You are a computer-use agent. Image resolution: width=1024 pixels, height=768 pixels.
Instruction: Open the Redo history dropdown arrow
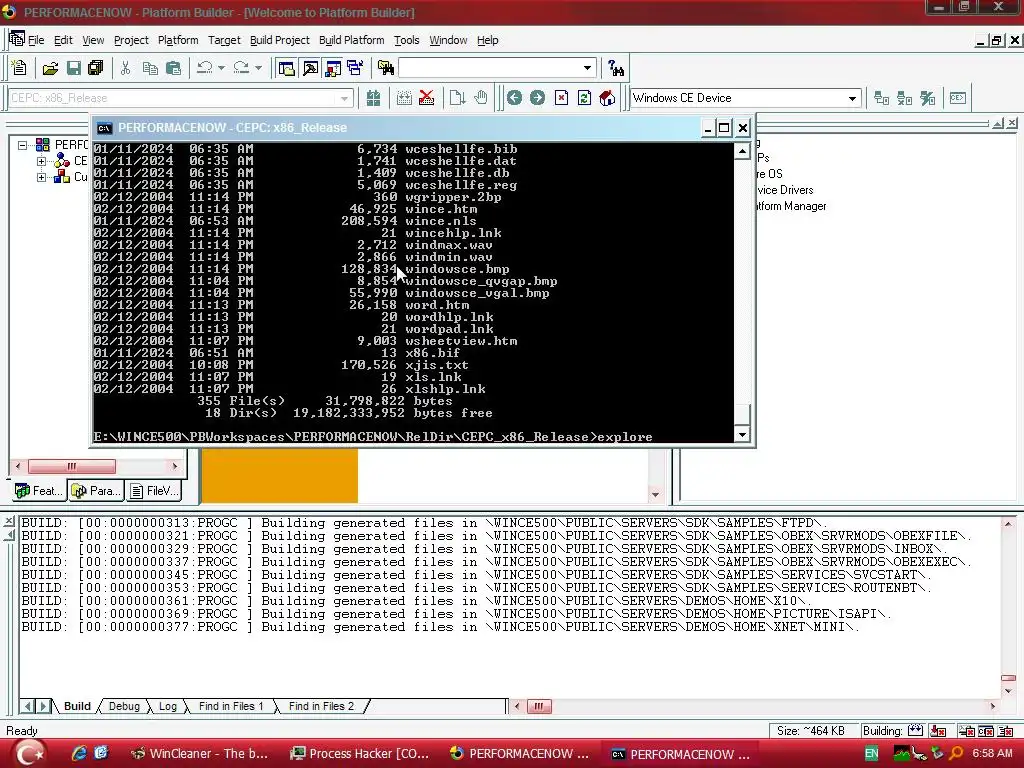pyautogui.click(x=258, y=68)
